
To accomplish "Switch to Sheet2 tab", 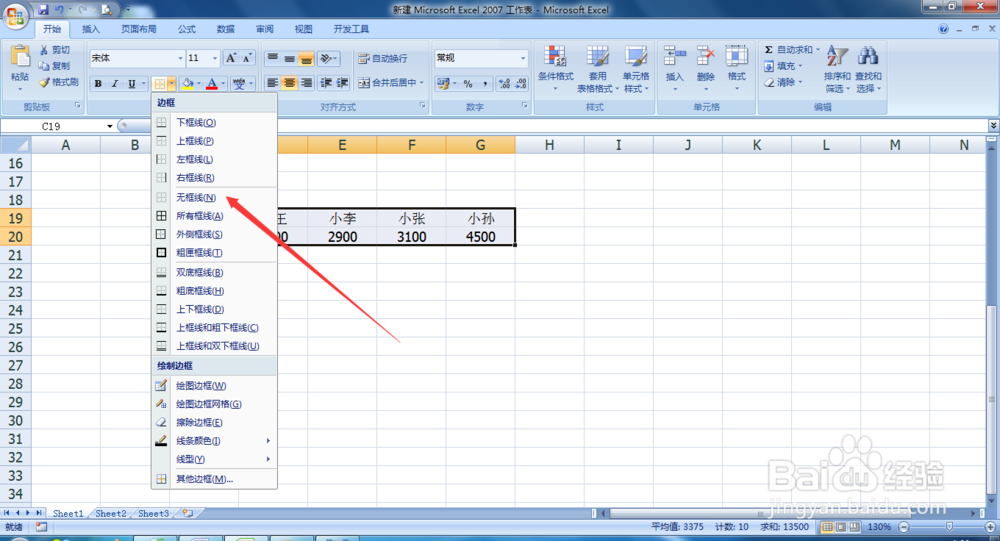I will click(110, 514).
